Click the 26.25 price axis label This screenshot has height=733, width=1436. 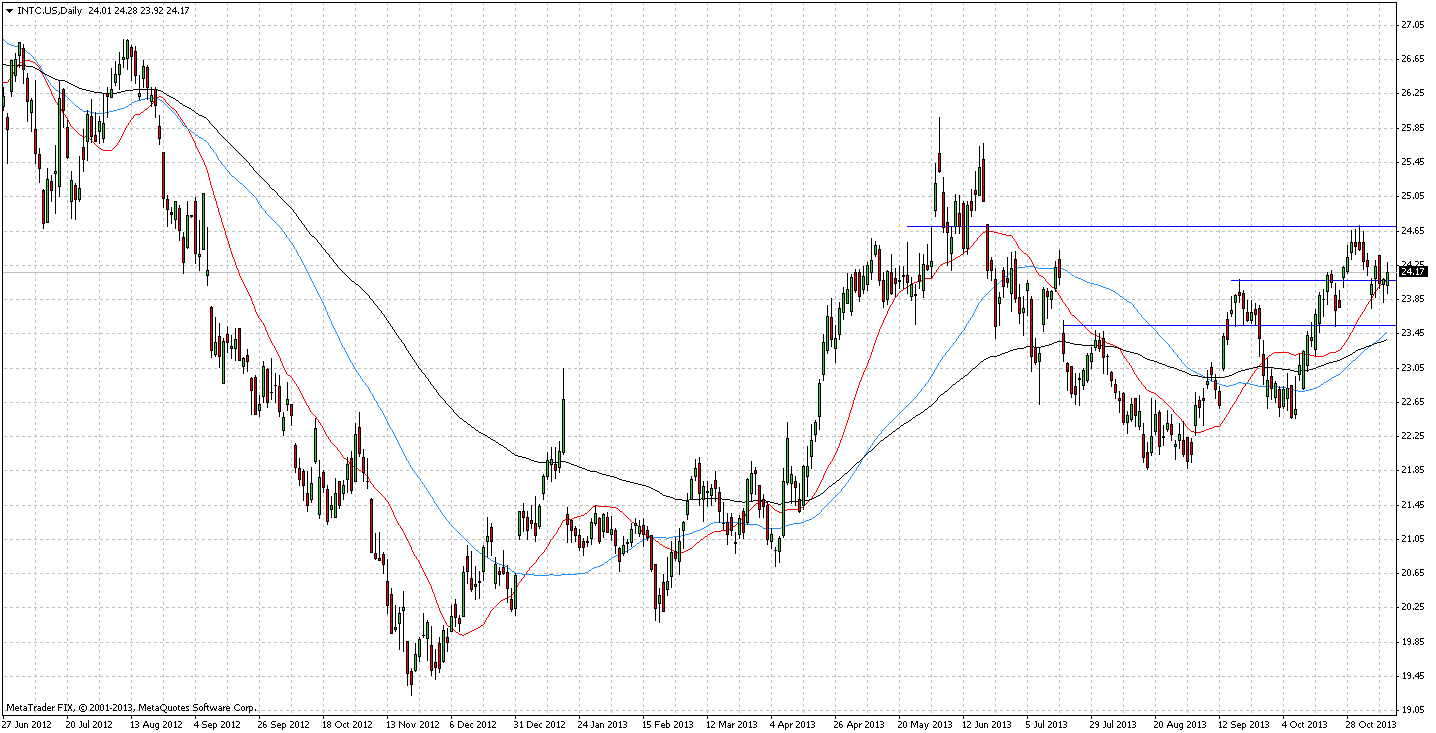tap(1412, 93)
